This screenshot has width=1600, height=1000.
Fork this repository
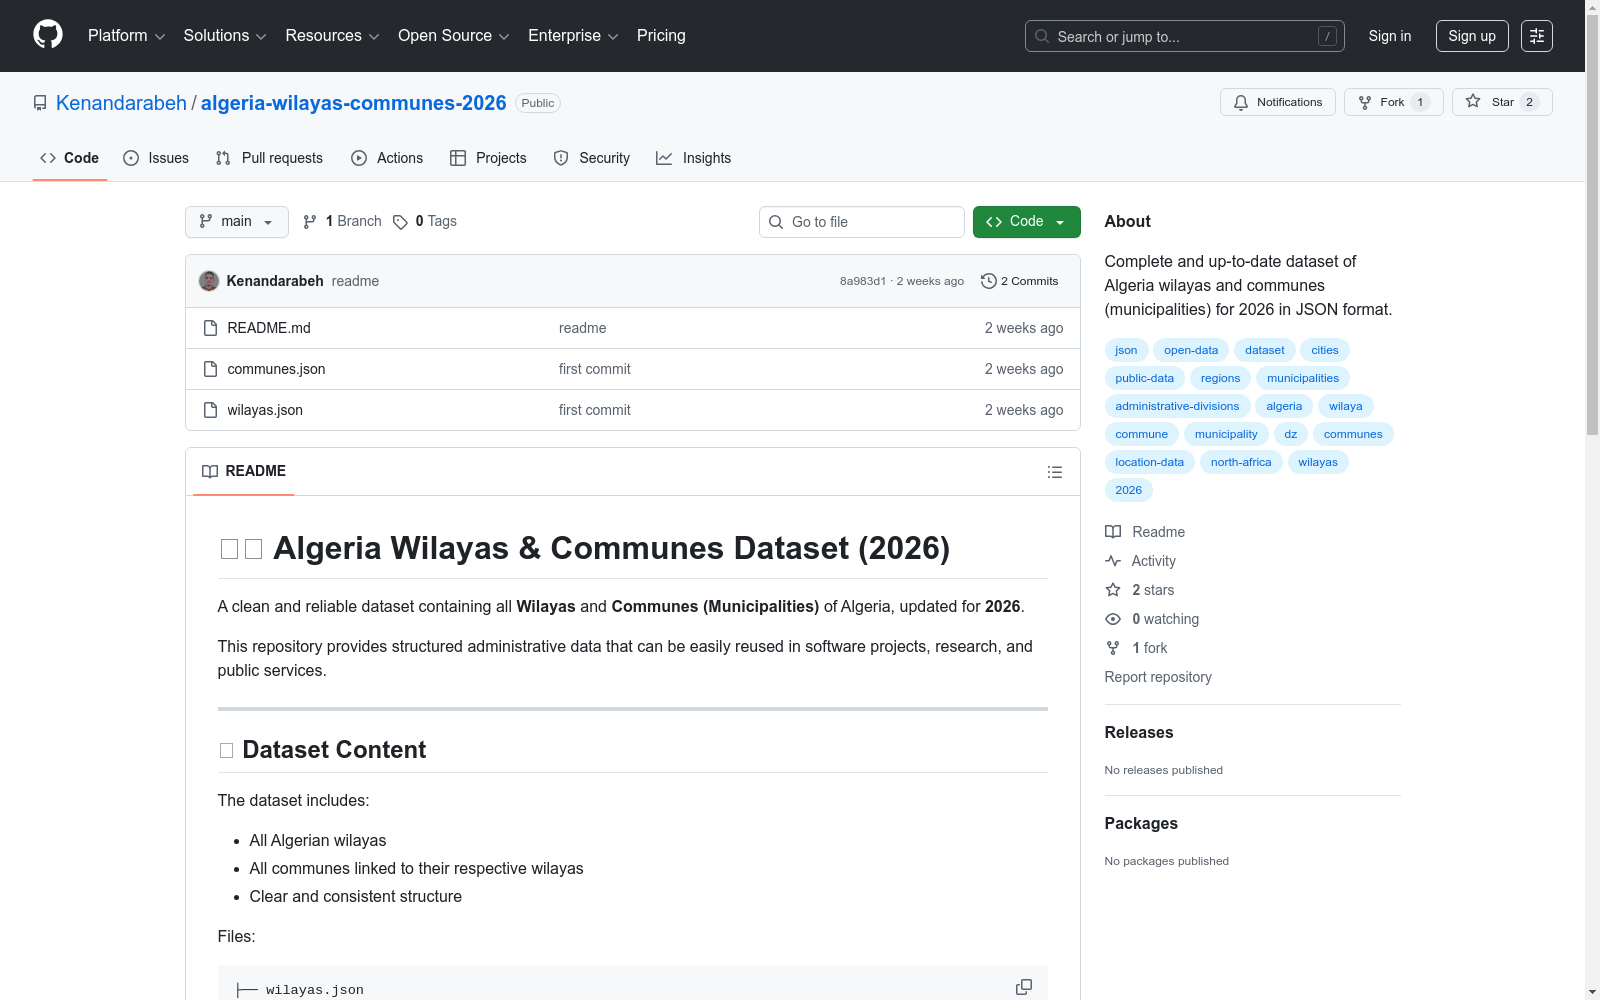click(1394, 102)
